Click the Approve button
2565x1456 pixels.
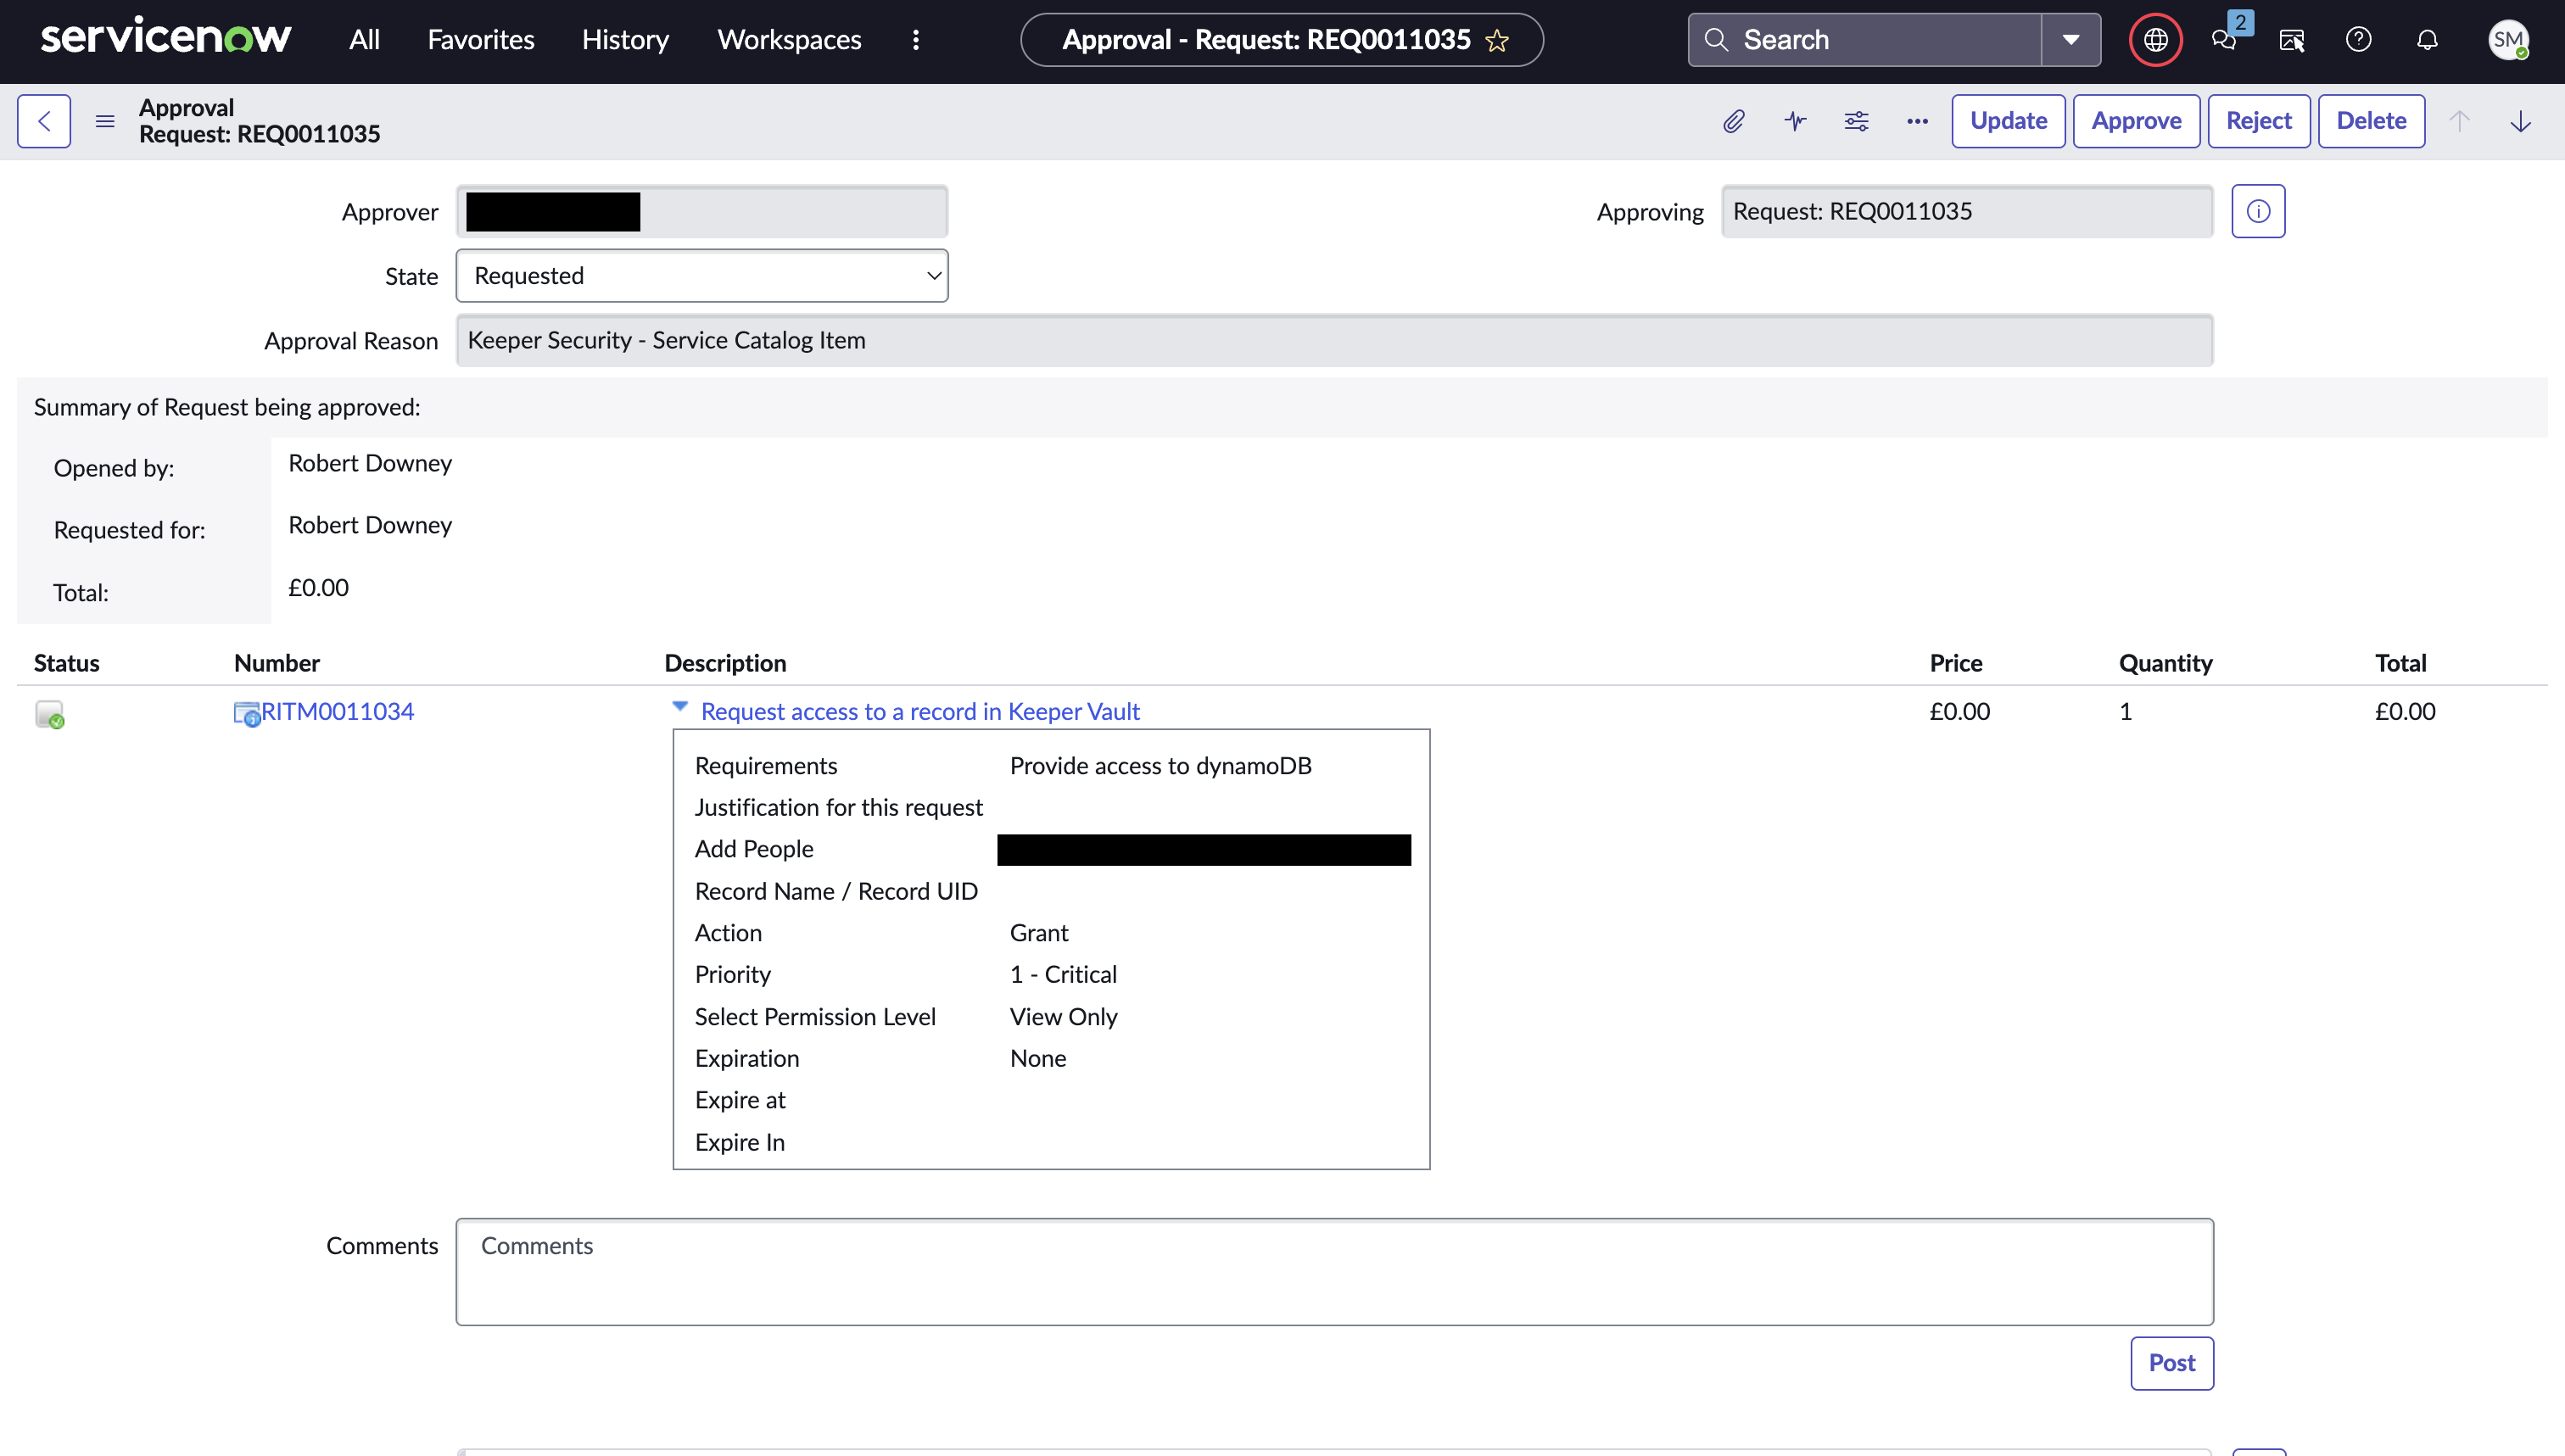[2136, 121]
